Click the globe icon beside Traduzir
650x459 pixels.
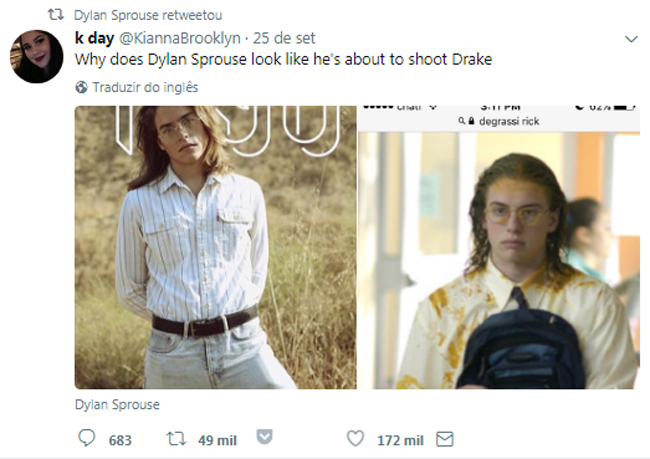(x=82, y=87)
